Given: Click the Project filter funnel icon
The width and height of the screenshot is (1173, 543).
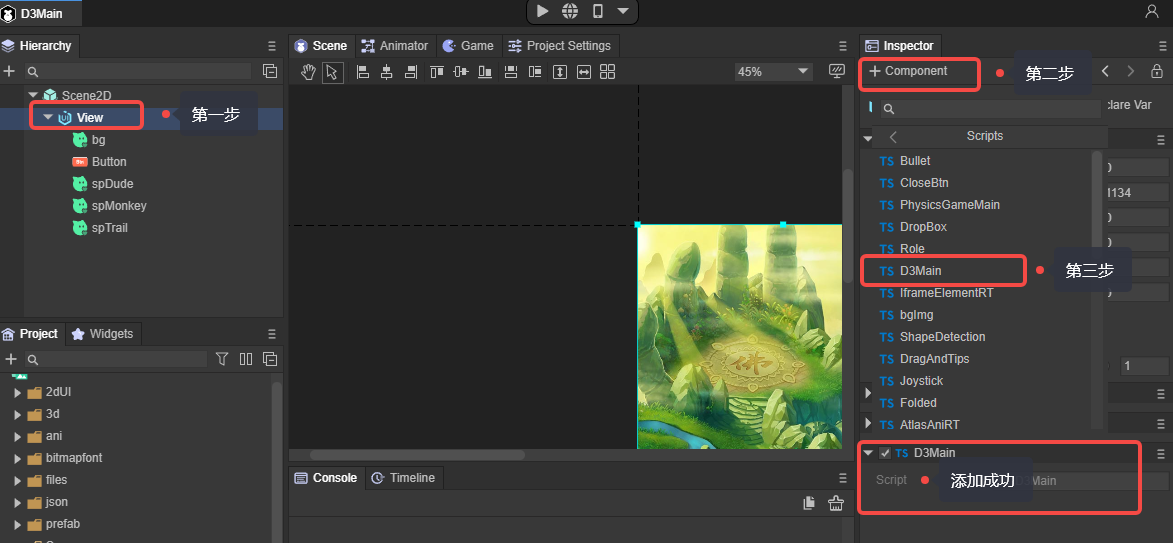Looking at the screenshot, I should point(222,359).
